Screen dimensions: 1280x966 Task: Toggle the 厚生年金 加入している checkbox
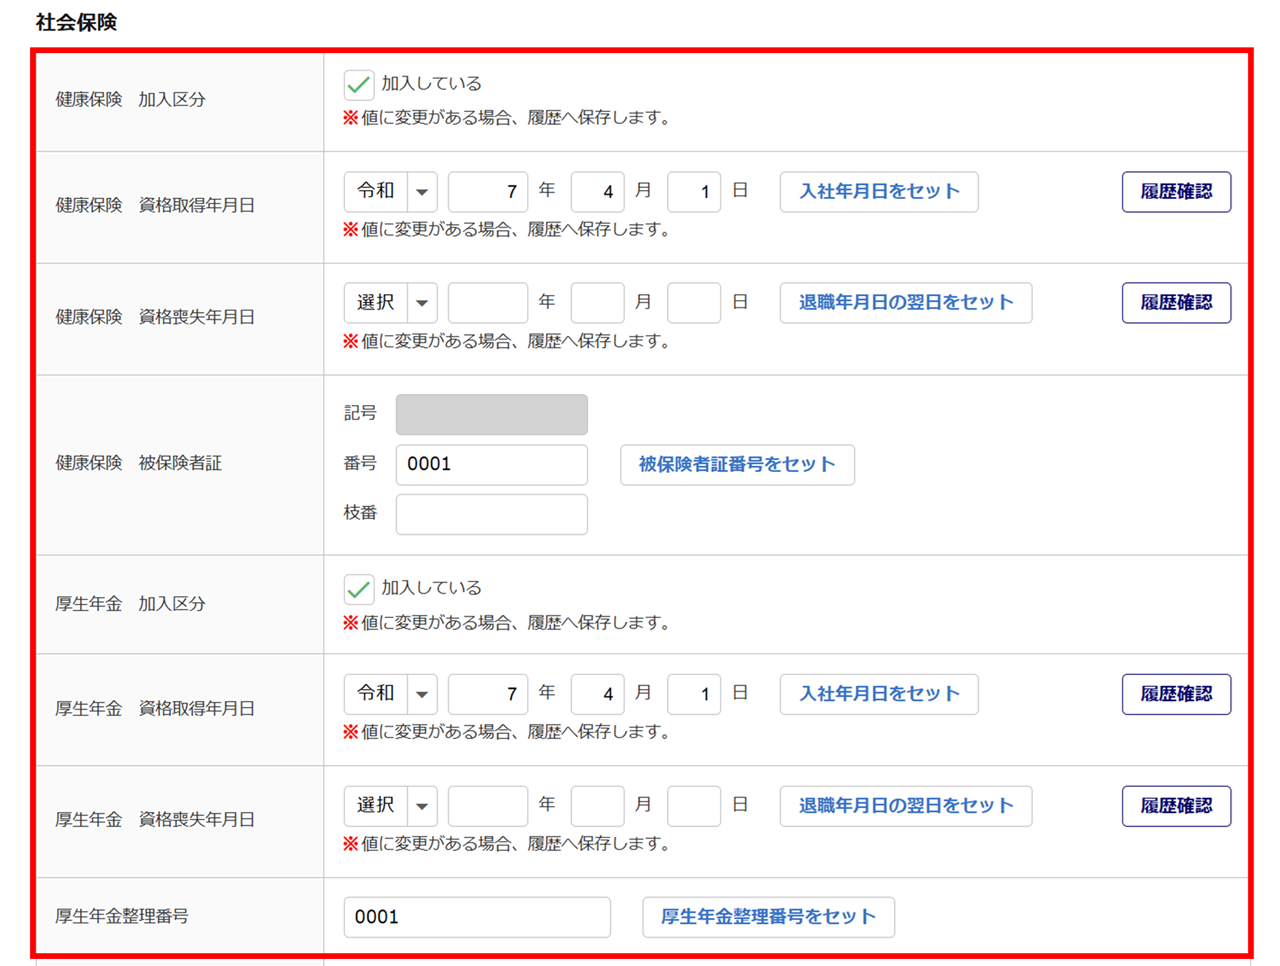click(358, 589)
